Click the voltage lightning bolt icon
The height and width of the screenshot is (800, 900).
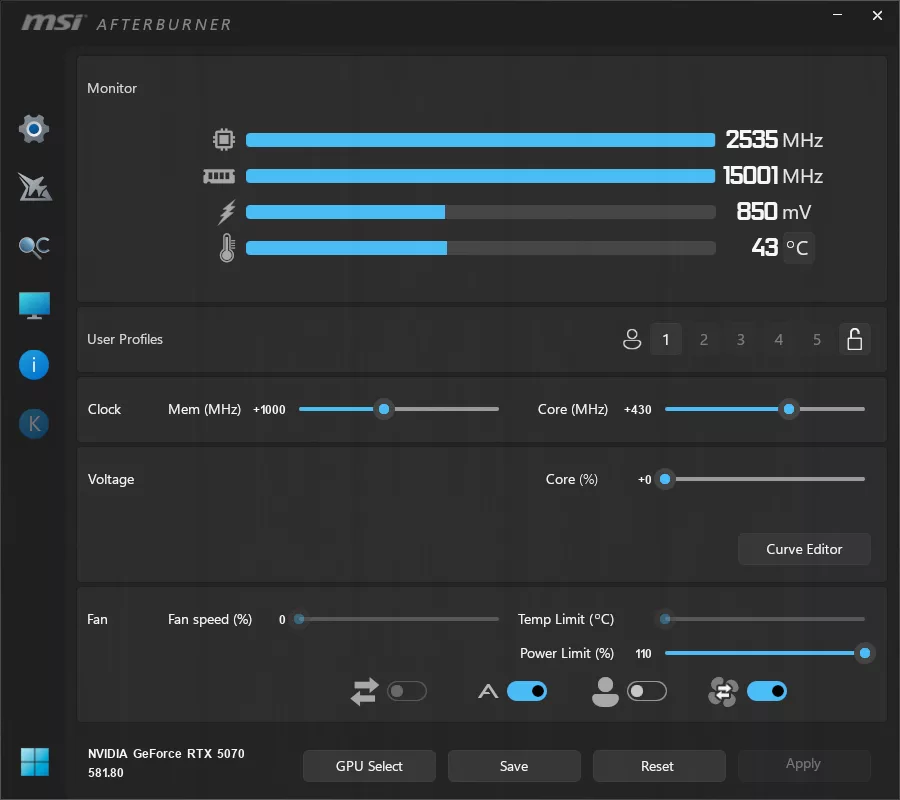click(x=226, y=212)
